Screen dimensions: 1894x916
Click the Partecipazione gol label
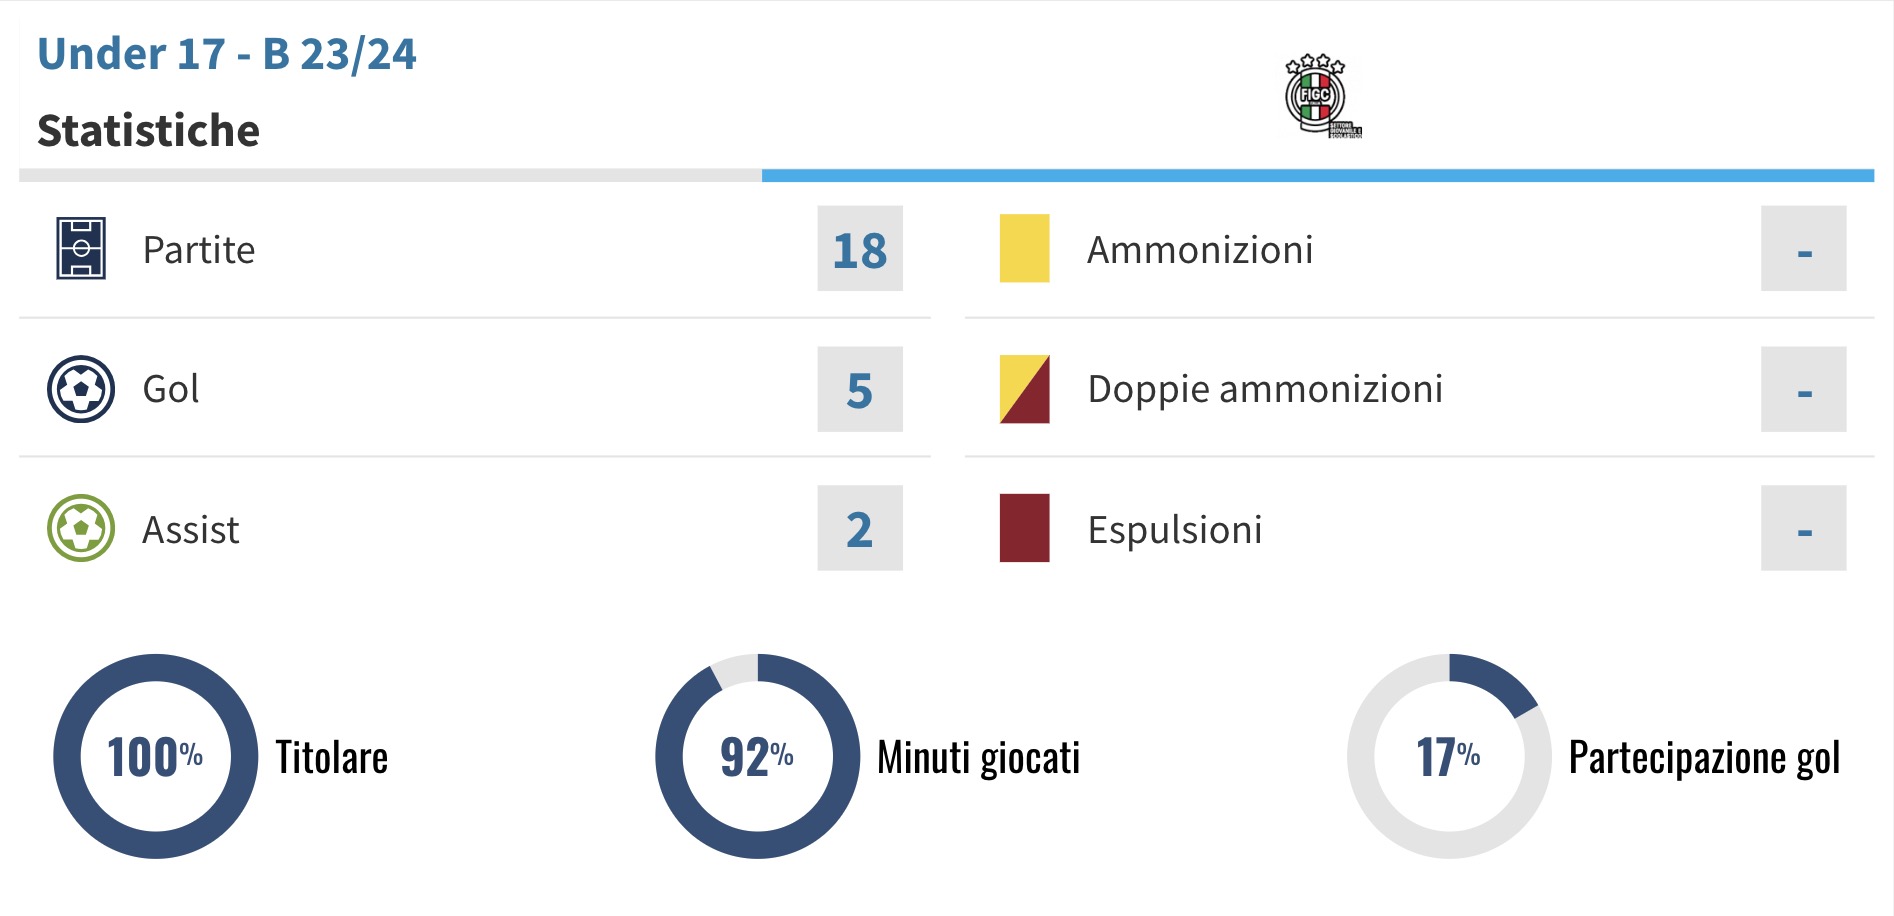(x=1704, y=758)
